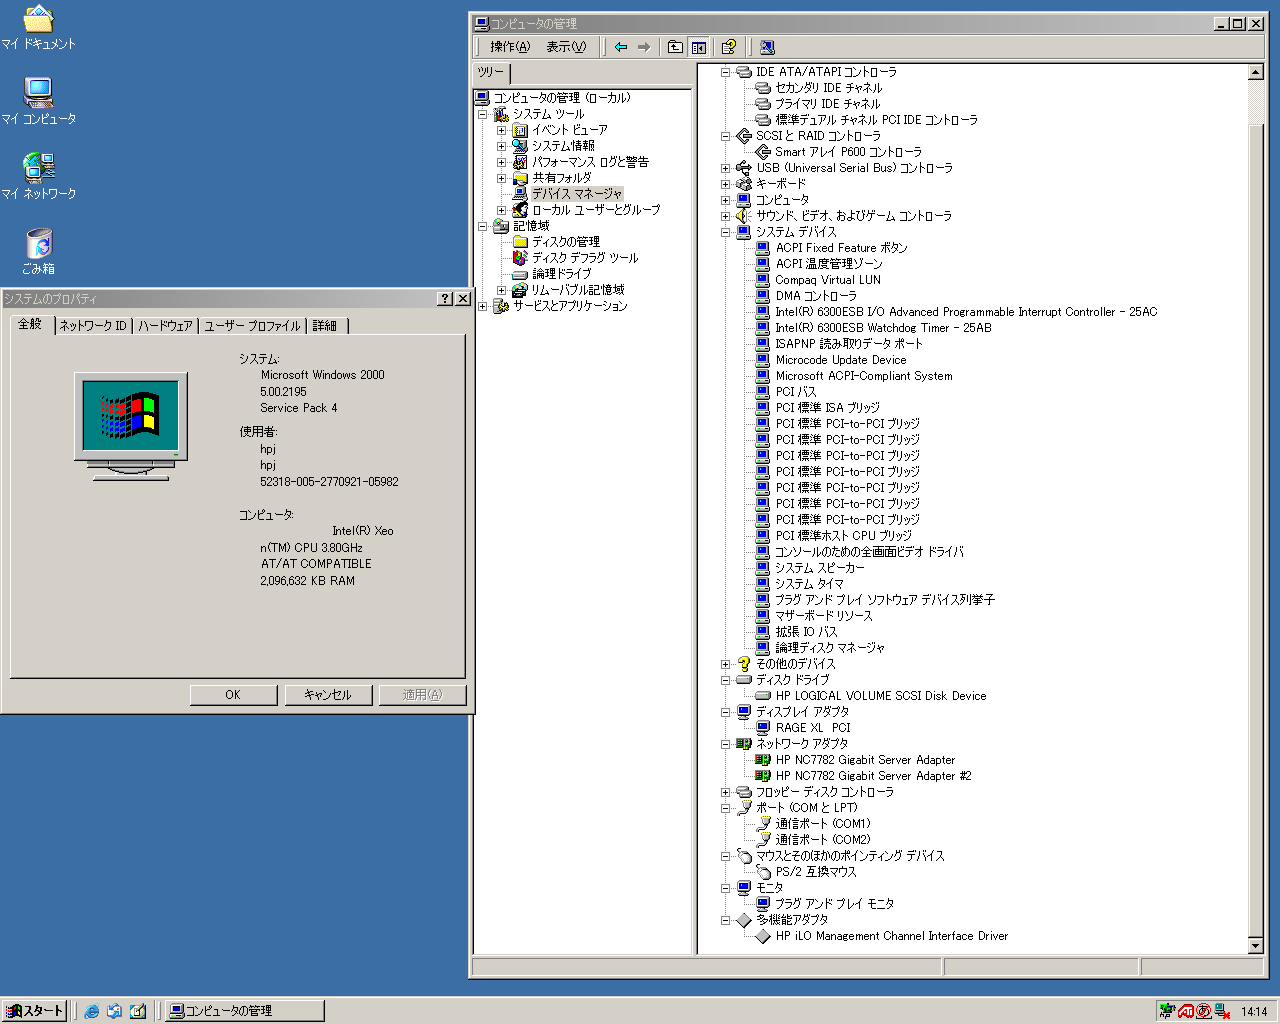Select HP NC7782 Gigabit Server Adapter #2
This screenshot has width=1280, height=1024.
(873, 776)
